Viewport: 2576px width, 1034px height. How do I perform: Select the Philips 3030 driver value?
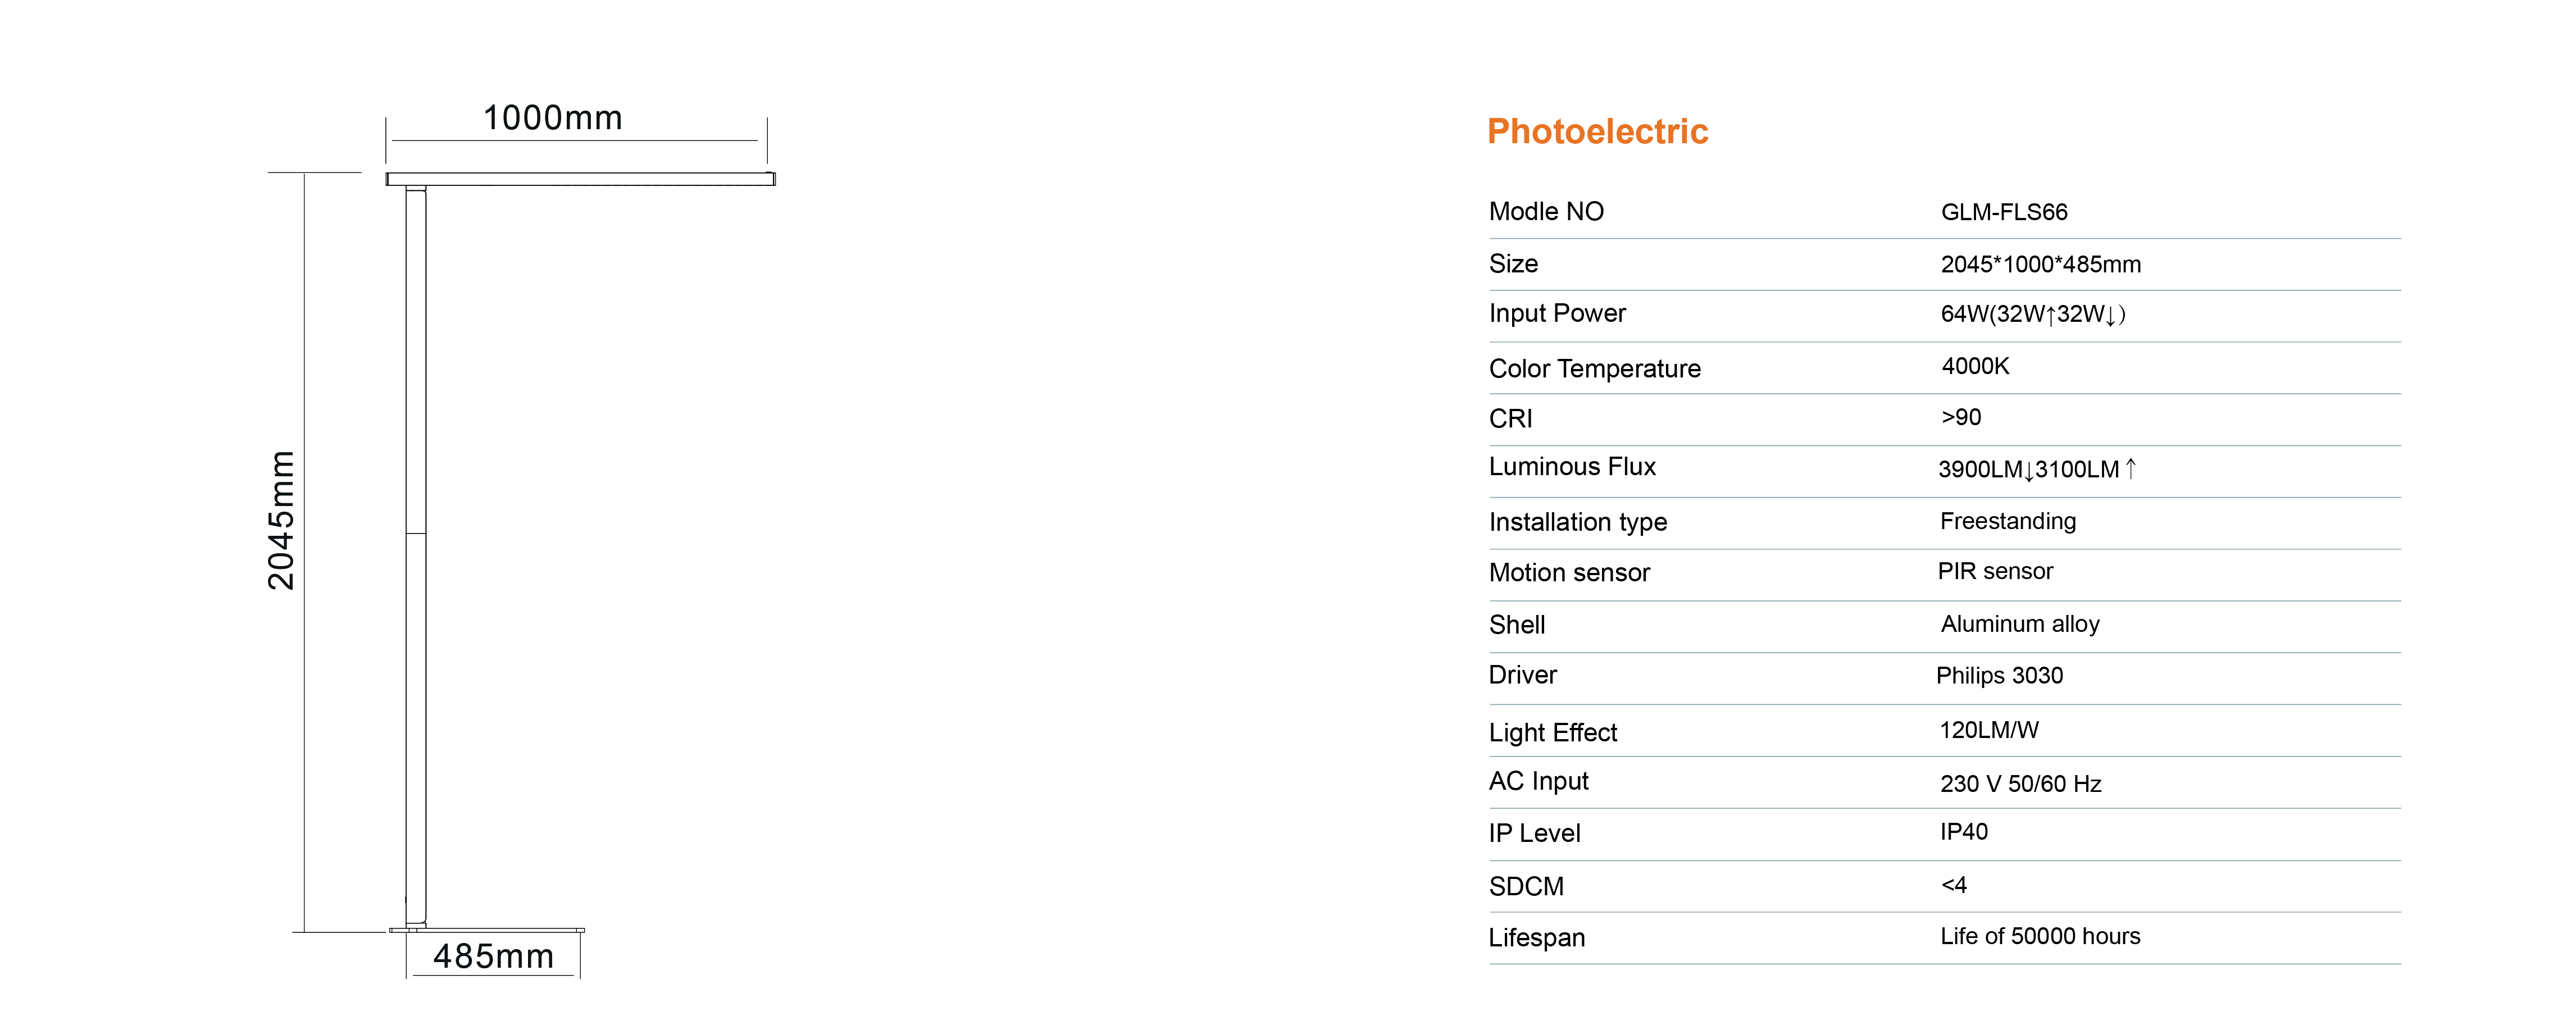click(x=1999, y=675)
